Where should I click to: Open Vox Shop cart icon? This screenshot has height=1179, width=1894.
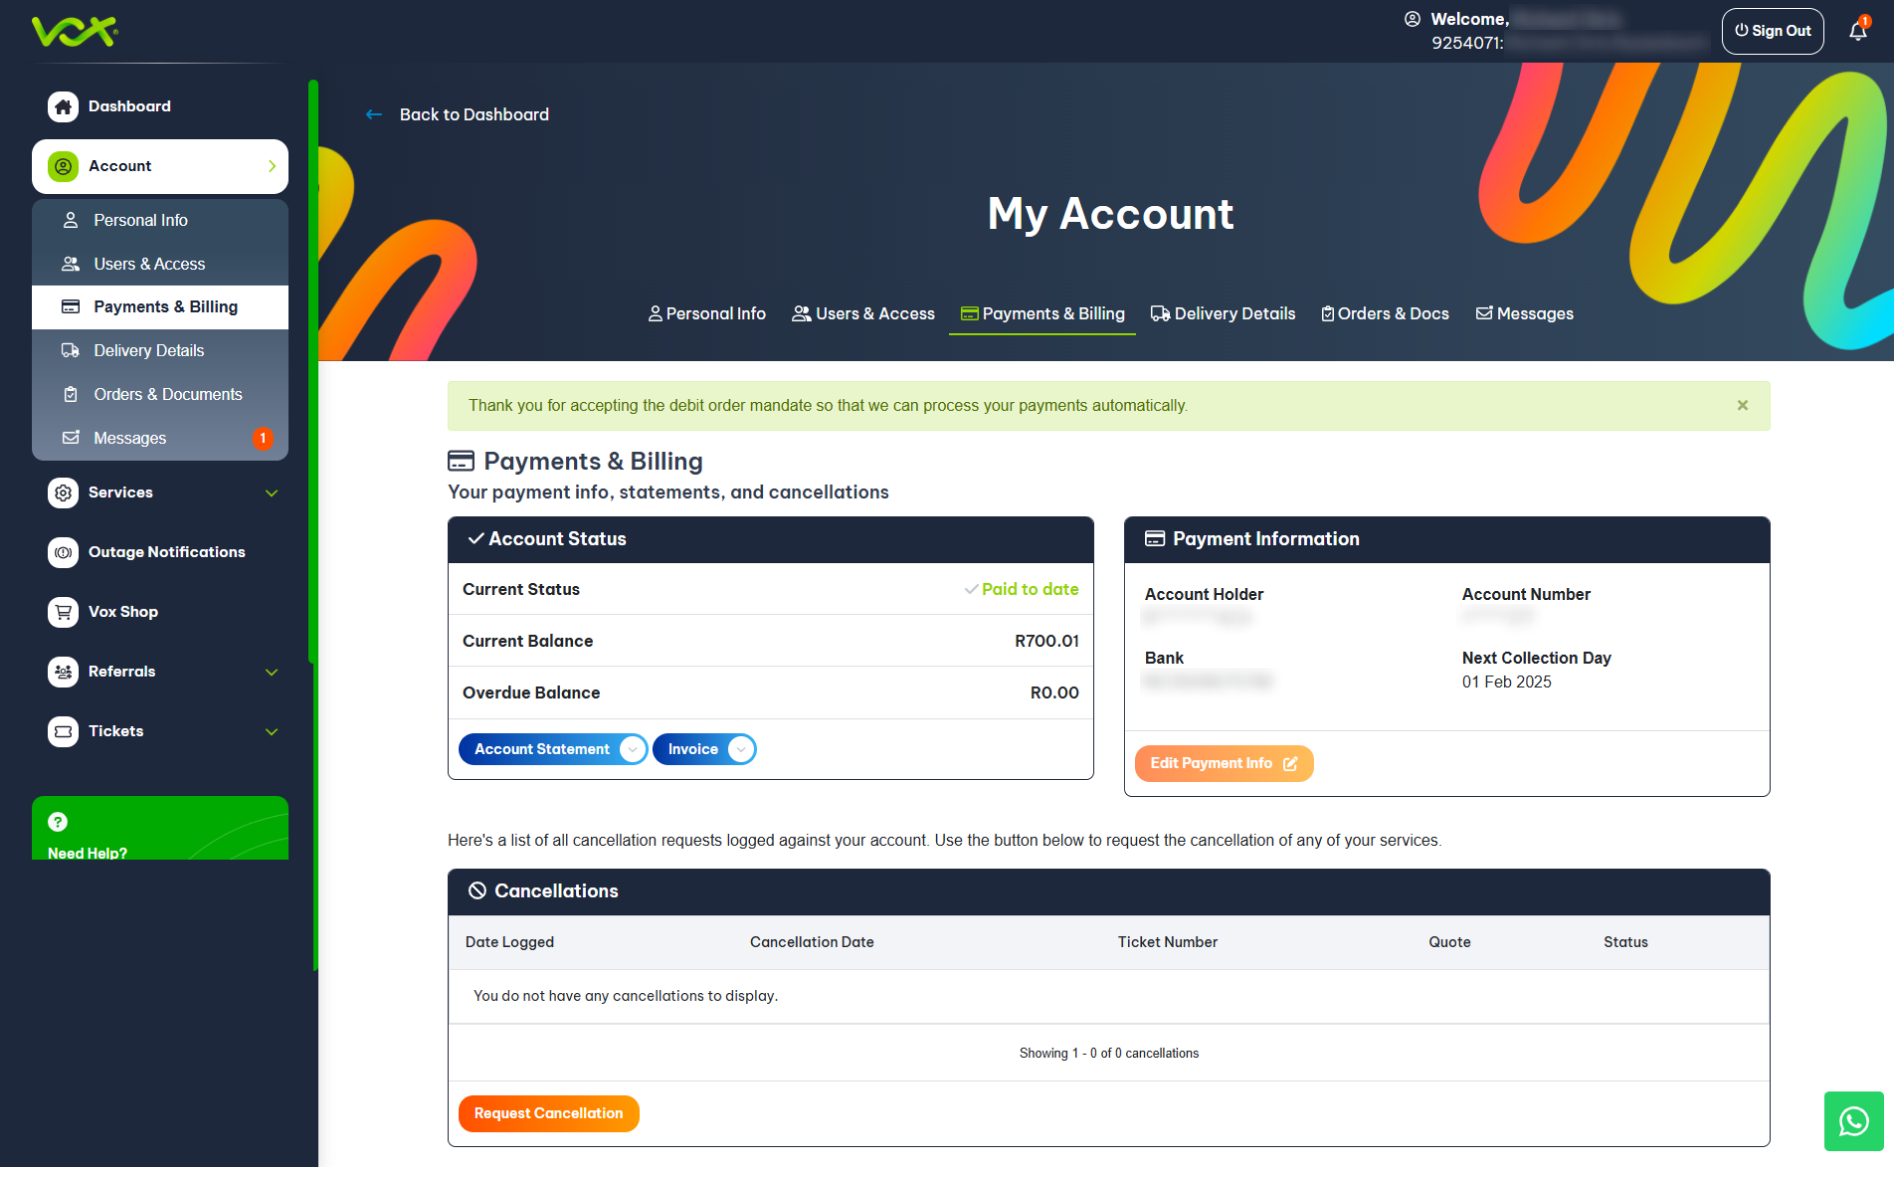point(63,612)
